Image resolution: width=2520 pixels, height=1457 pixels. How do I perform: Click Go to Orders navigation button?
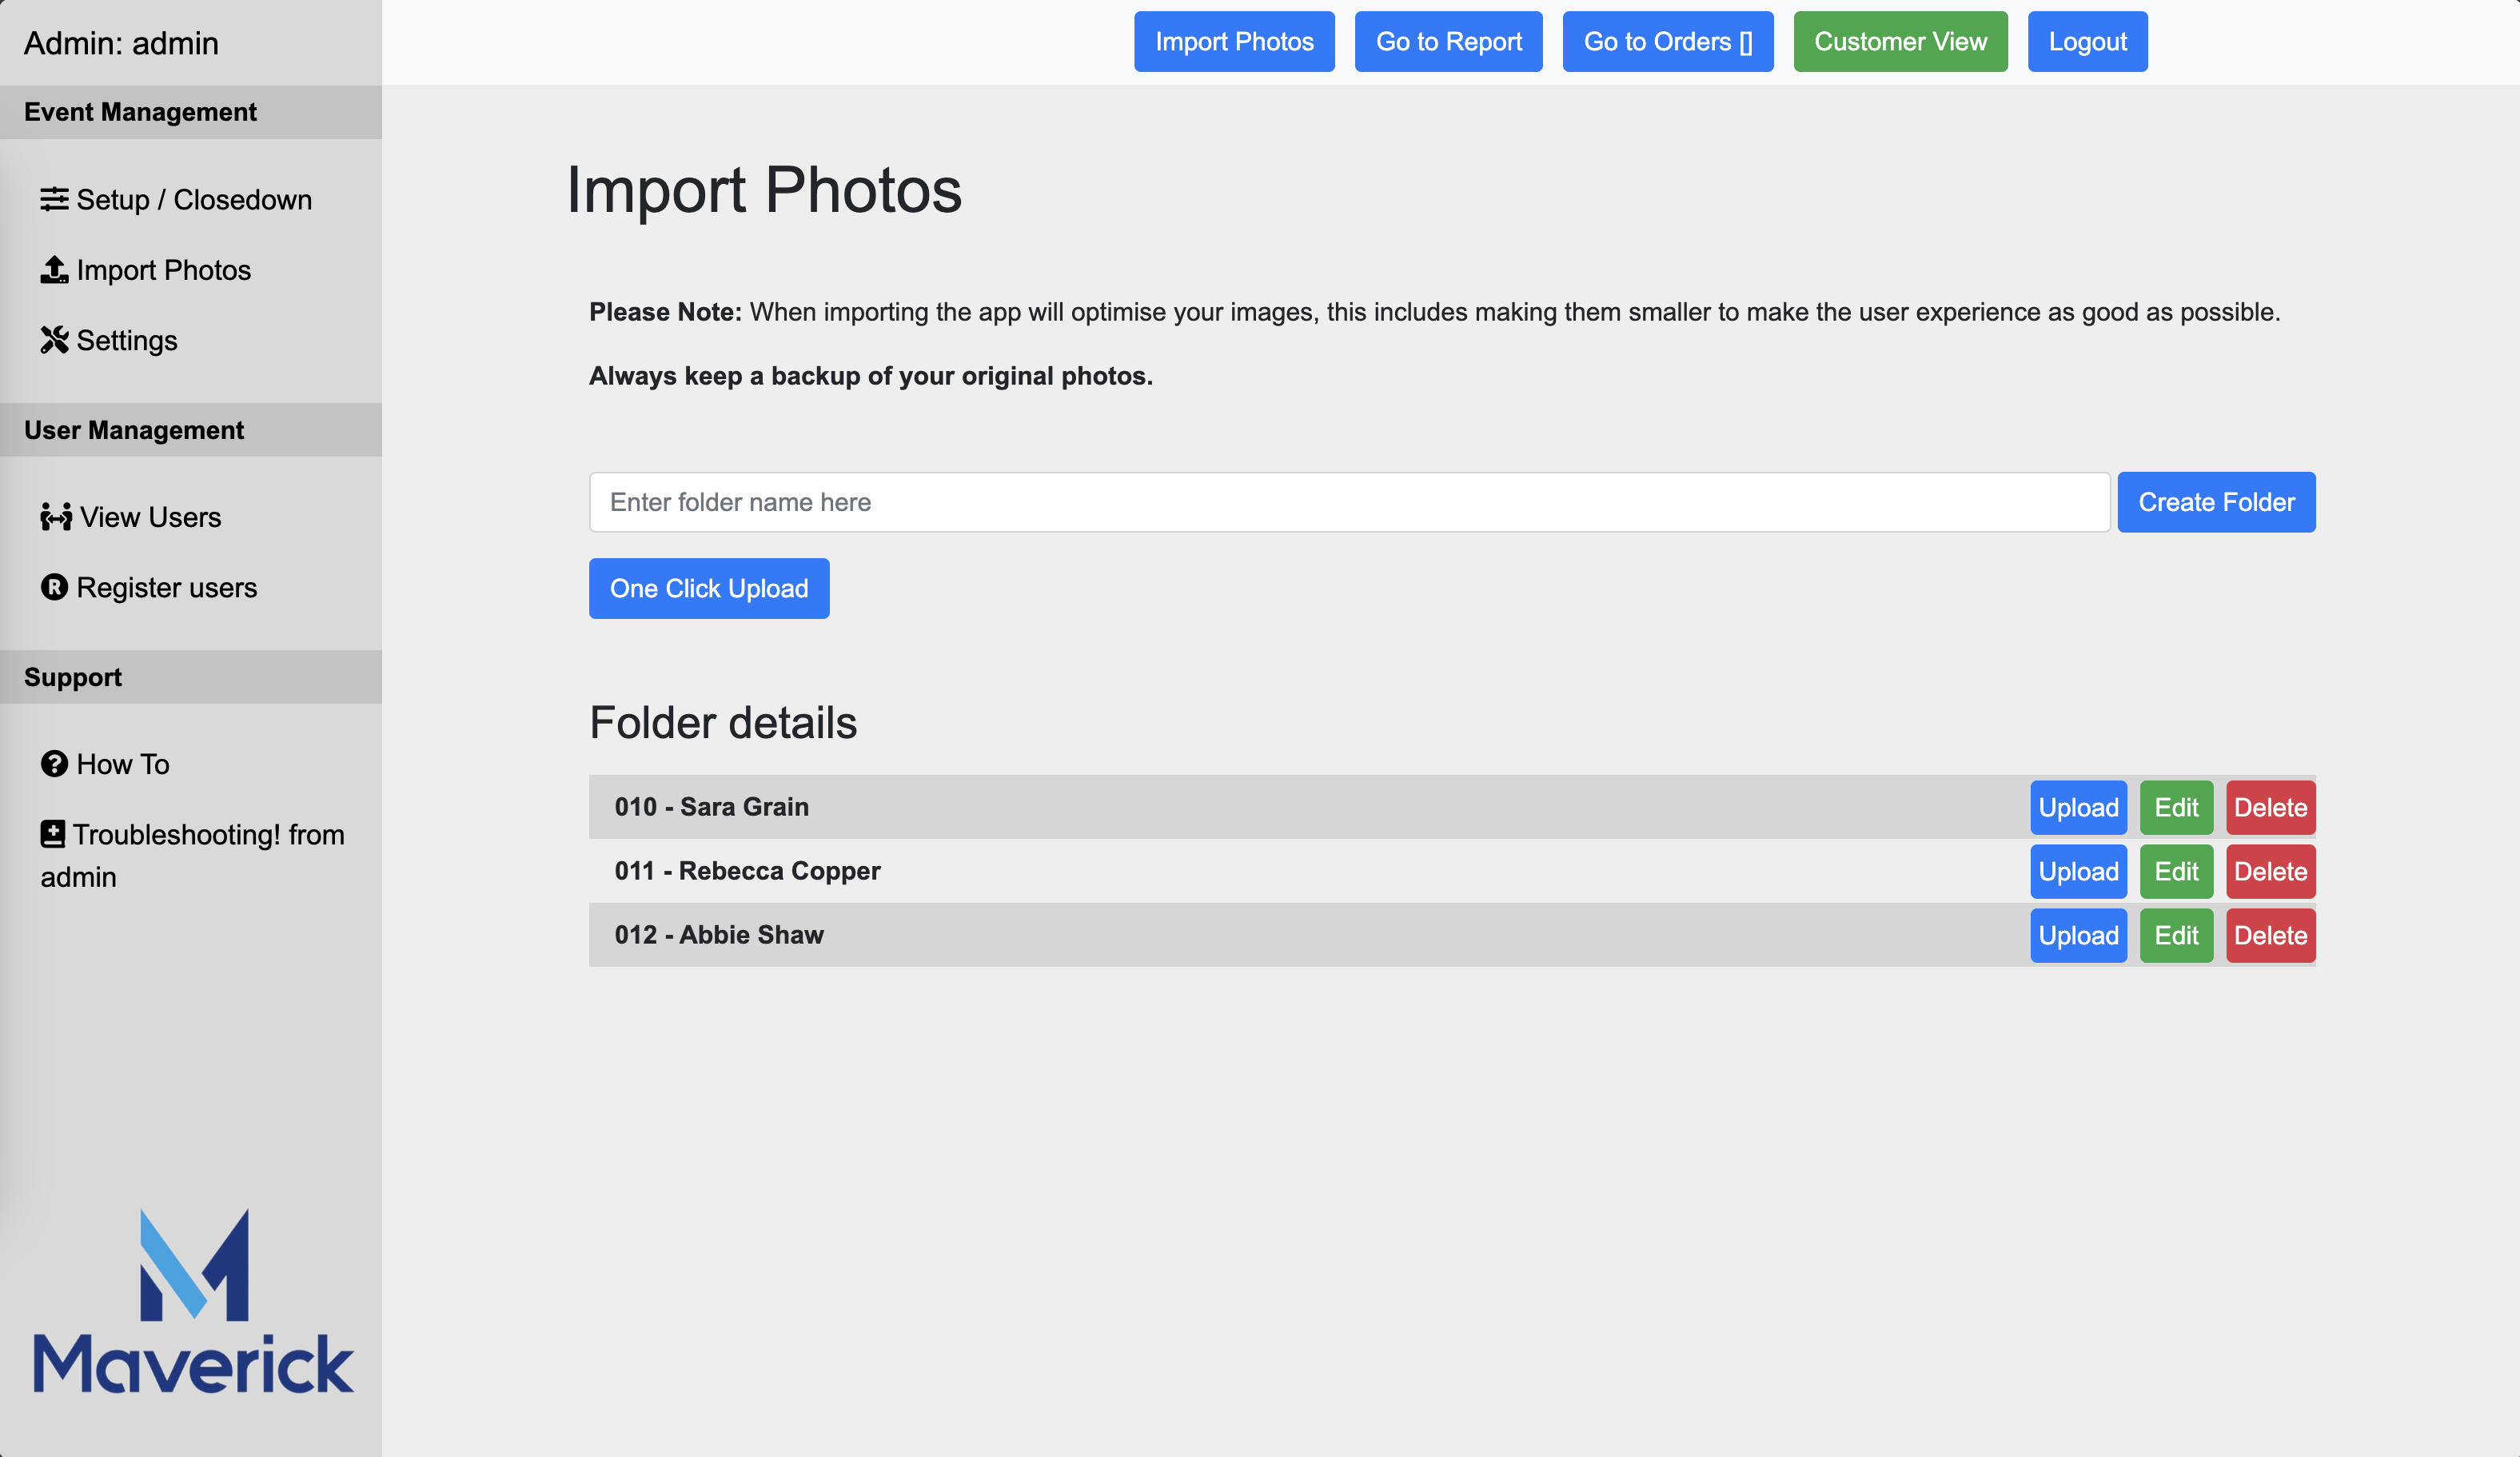tap(1665, 42)
